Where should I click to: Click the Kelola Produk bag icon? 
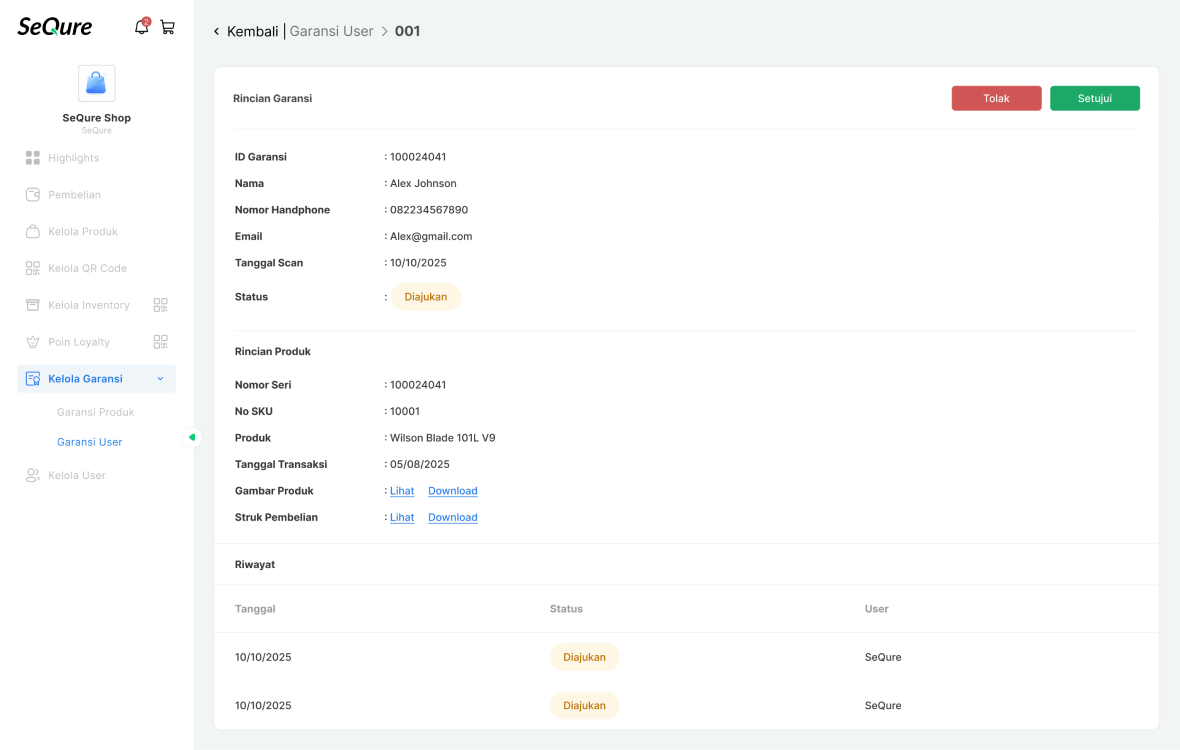[x=32, y=231]
